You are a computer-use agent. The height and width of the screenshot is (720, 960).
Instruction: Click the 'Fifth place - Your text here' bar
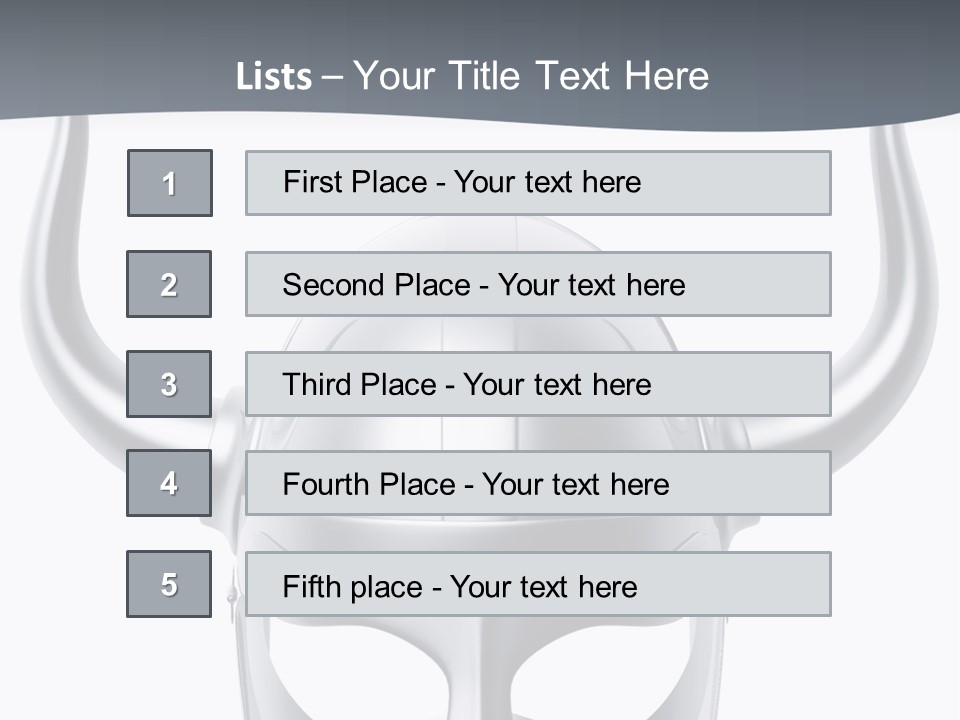538,584
